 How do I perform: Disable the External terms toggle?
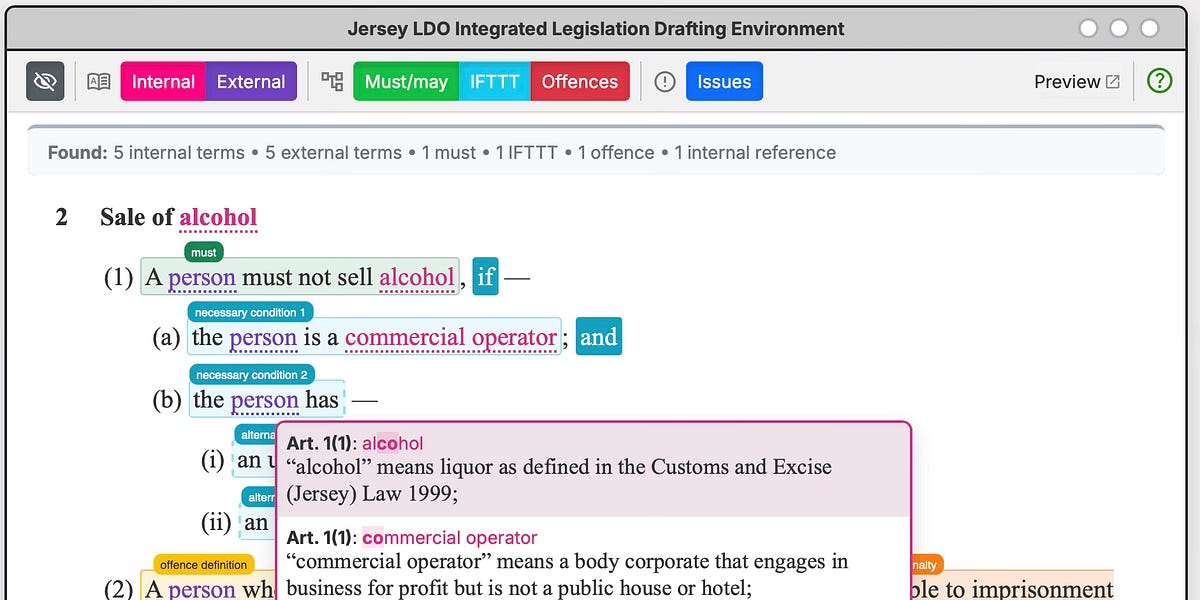251,81
